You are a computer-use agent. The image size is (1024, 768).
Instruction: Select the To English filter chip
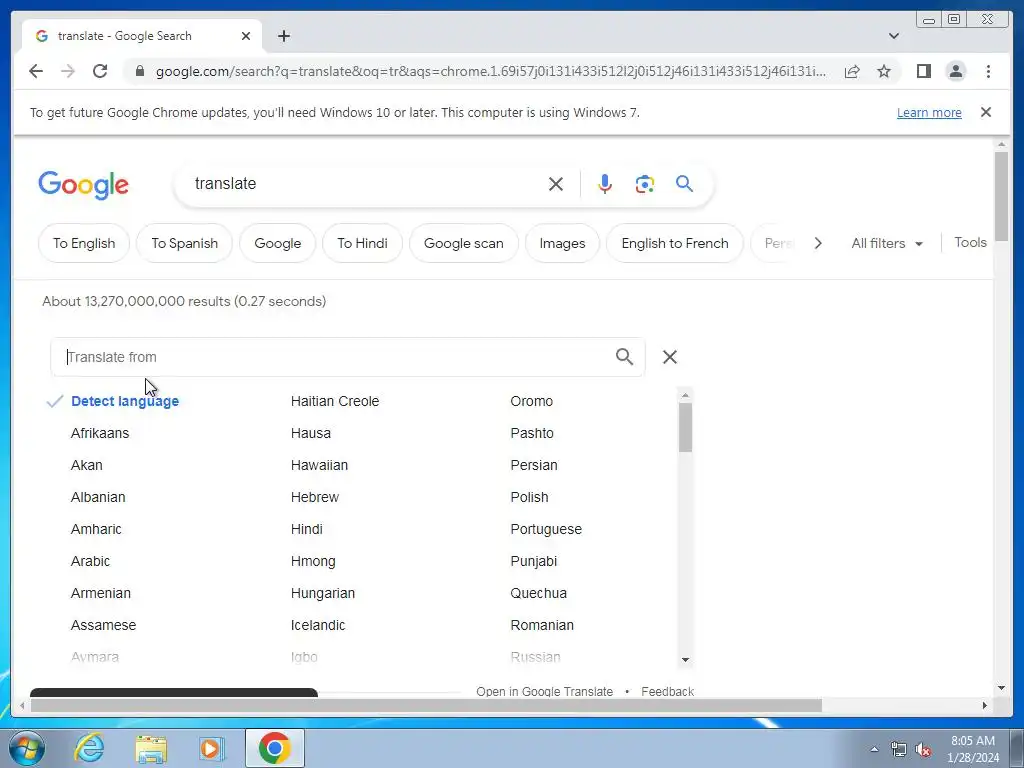84,243
